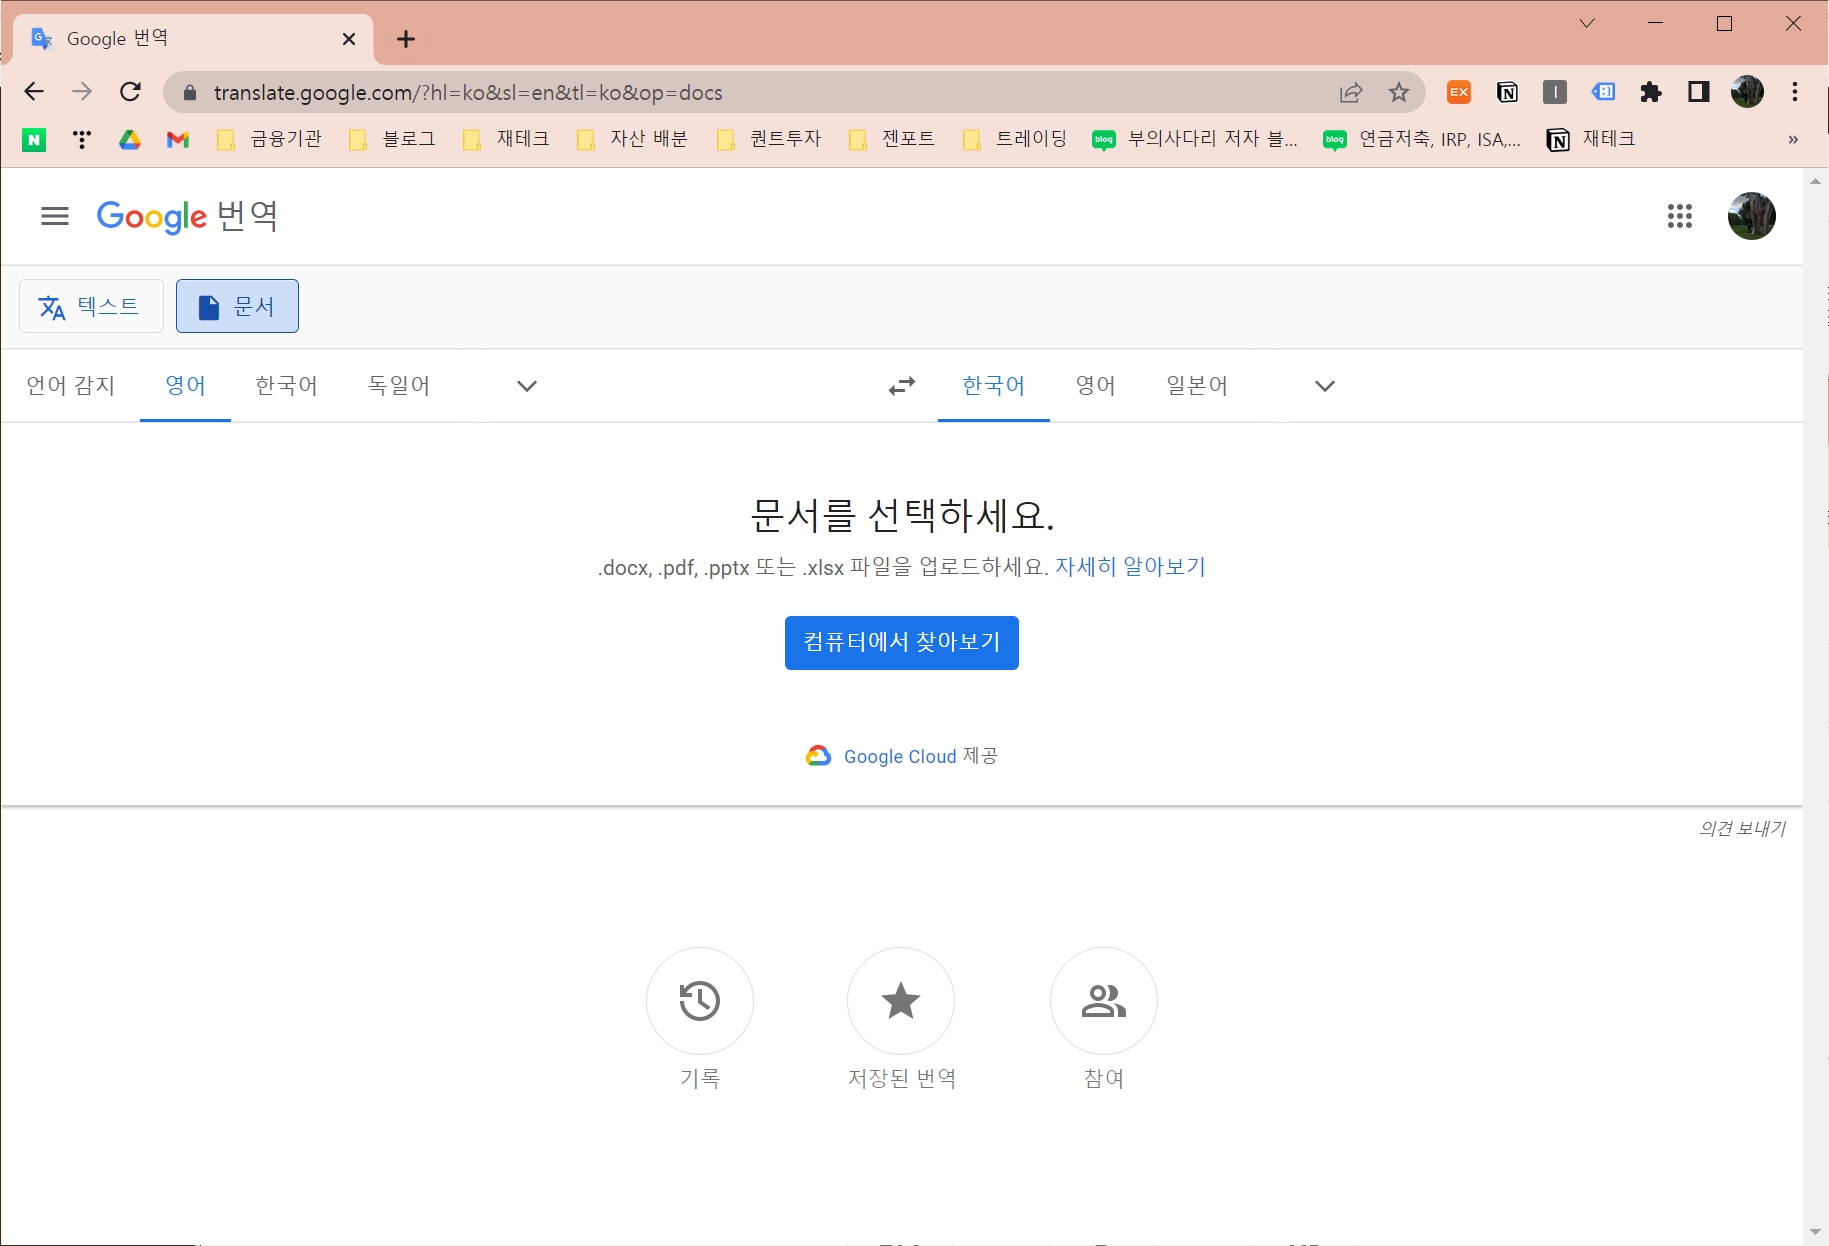This screenshot has height=1246, width=1829.
Task: Open the dots bookmark icon beside Naver
Action: point(82,140)
